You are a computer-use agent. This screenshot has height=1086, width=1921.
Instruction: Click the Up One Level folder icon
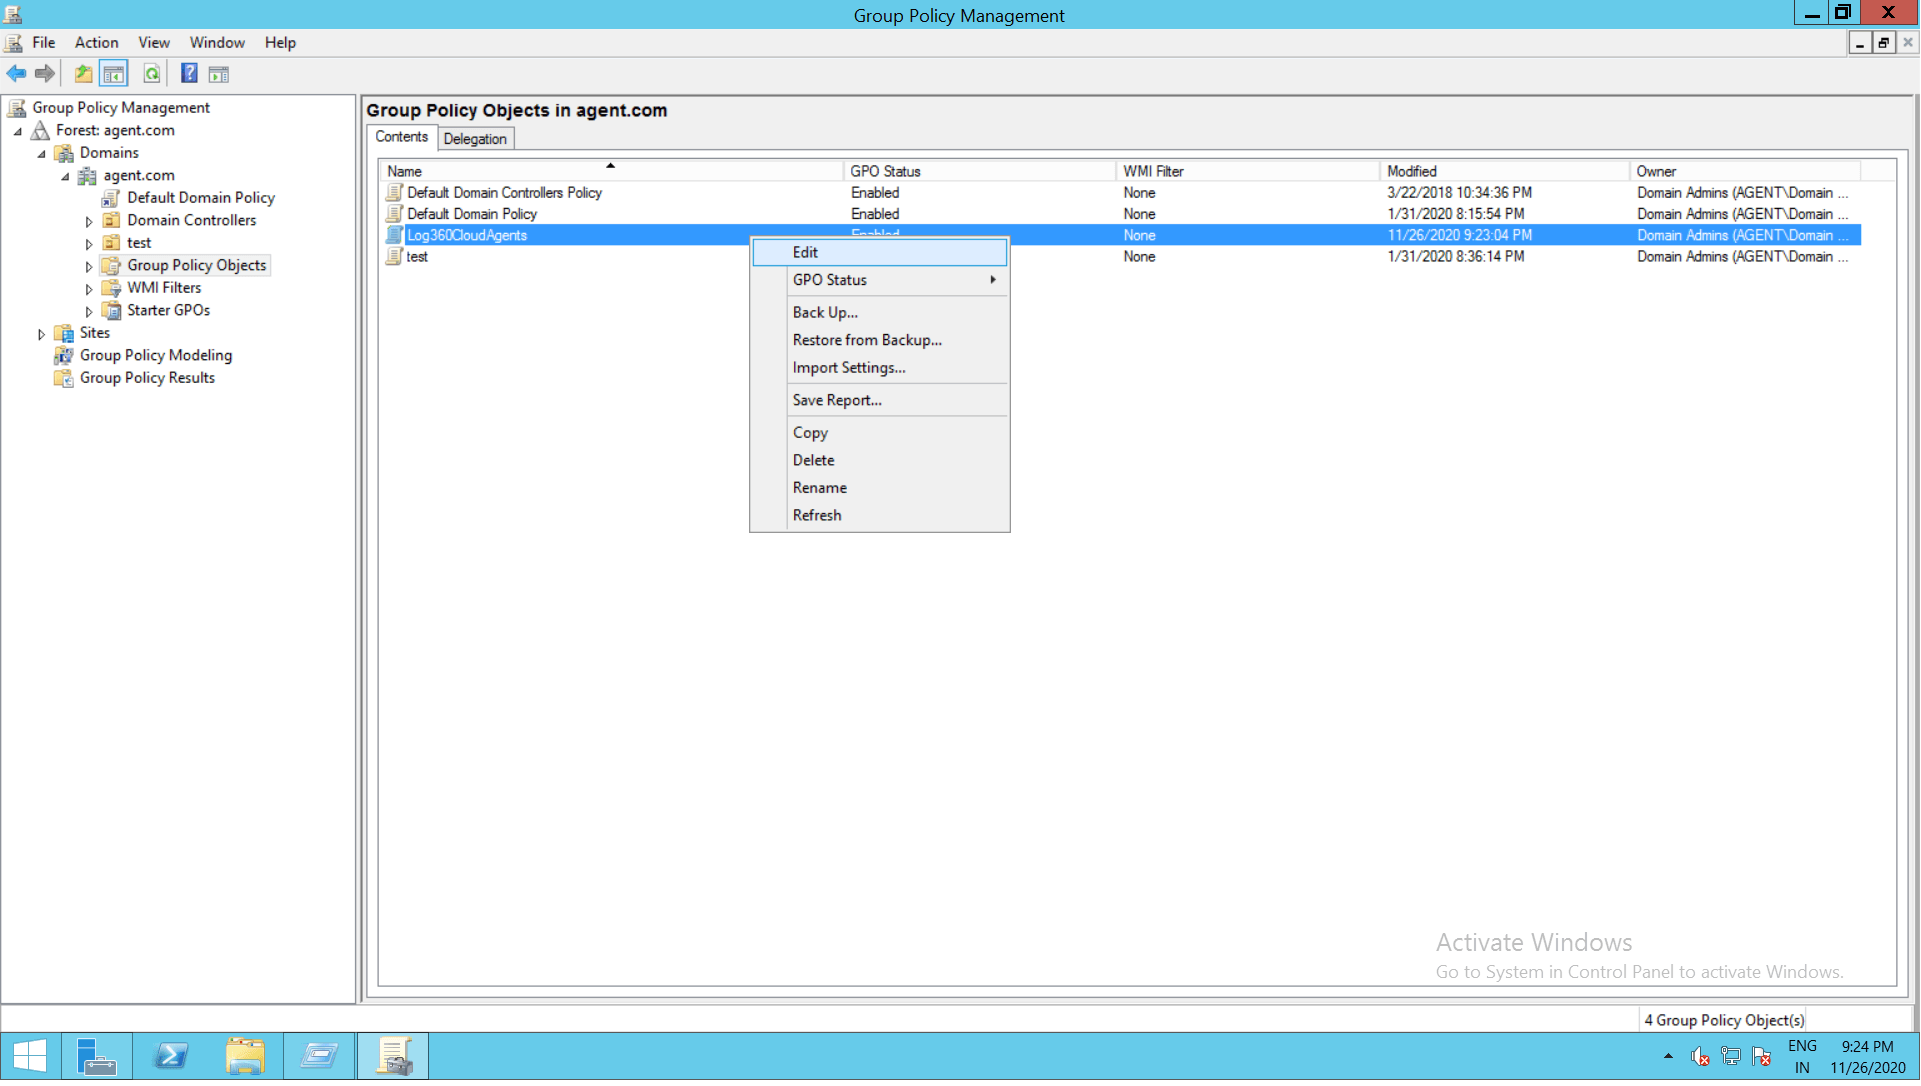point(83,74)
